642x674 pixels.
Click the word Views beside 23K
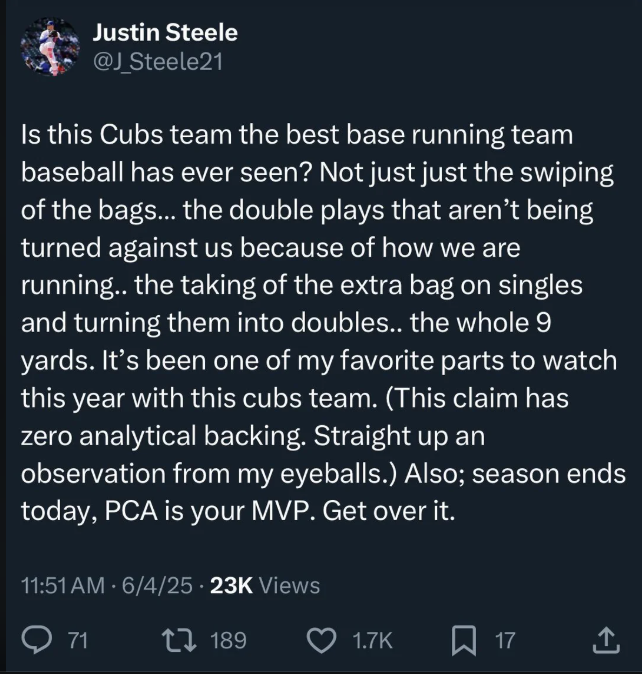click(x=290, y=585)
